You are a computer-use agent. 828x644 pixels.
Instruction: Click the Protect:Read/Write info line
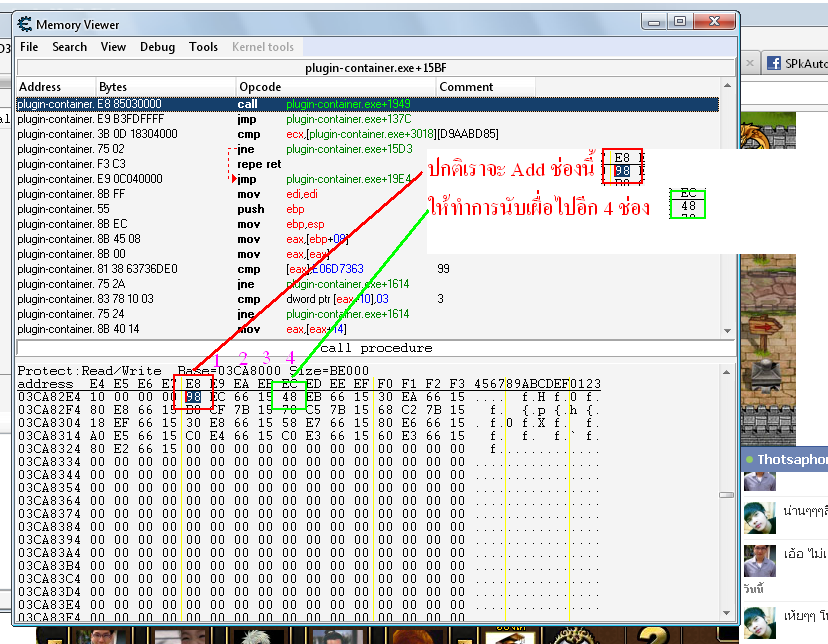tap(193, 371)
